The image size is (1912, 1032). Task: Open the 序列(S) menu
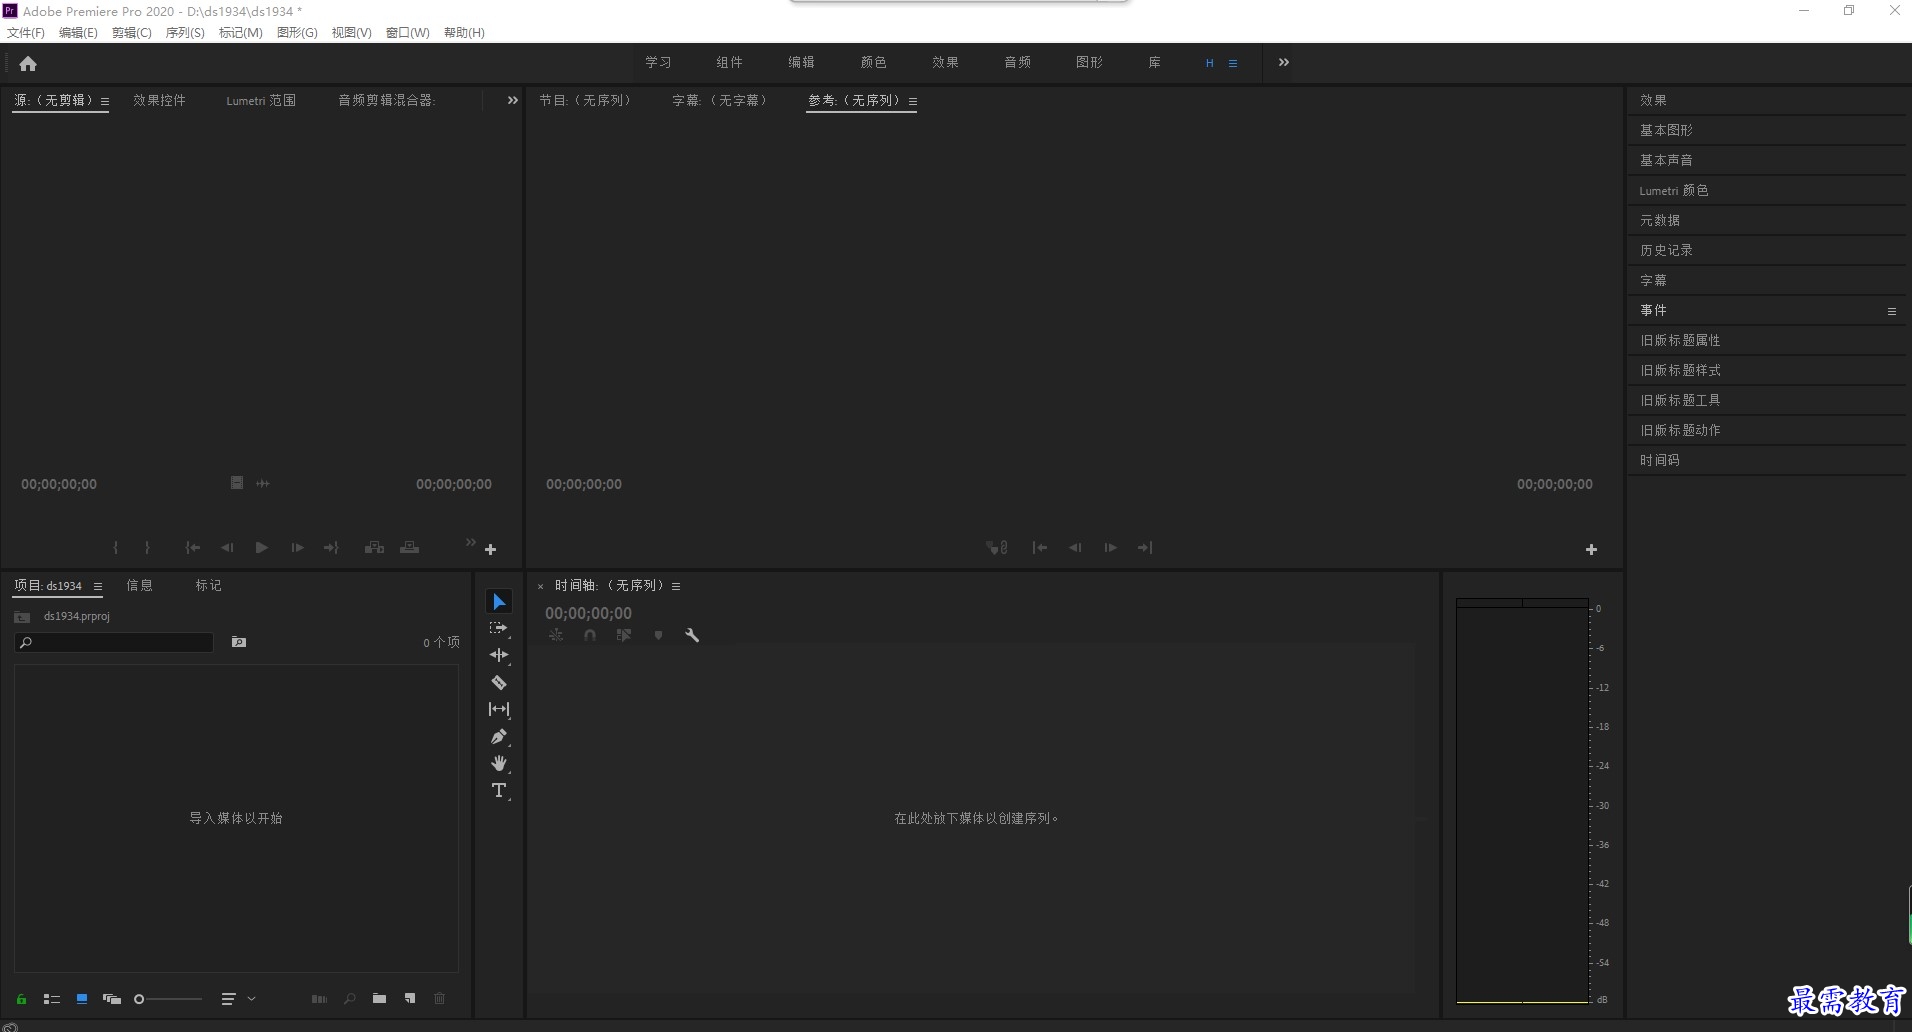(185, 33)
